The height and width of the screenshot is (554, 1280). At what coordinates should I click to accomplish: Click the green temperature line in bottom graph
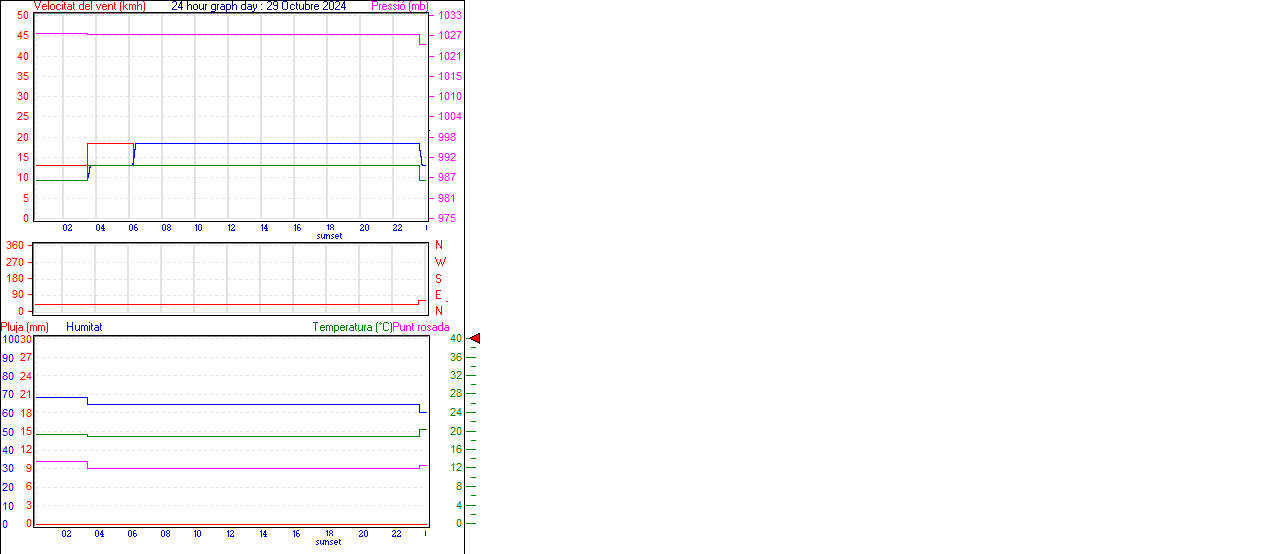click(250, 436)
